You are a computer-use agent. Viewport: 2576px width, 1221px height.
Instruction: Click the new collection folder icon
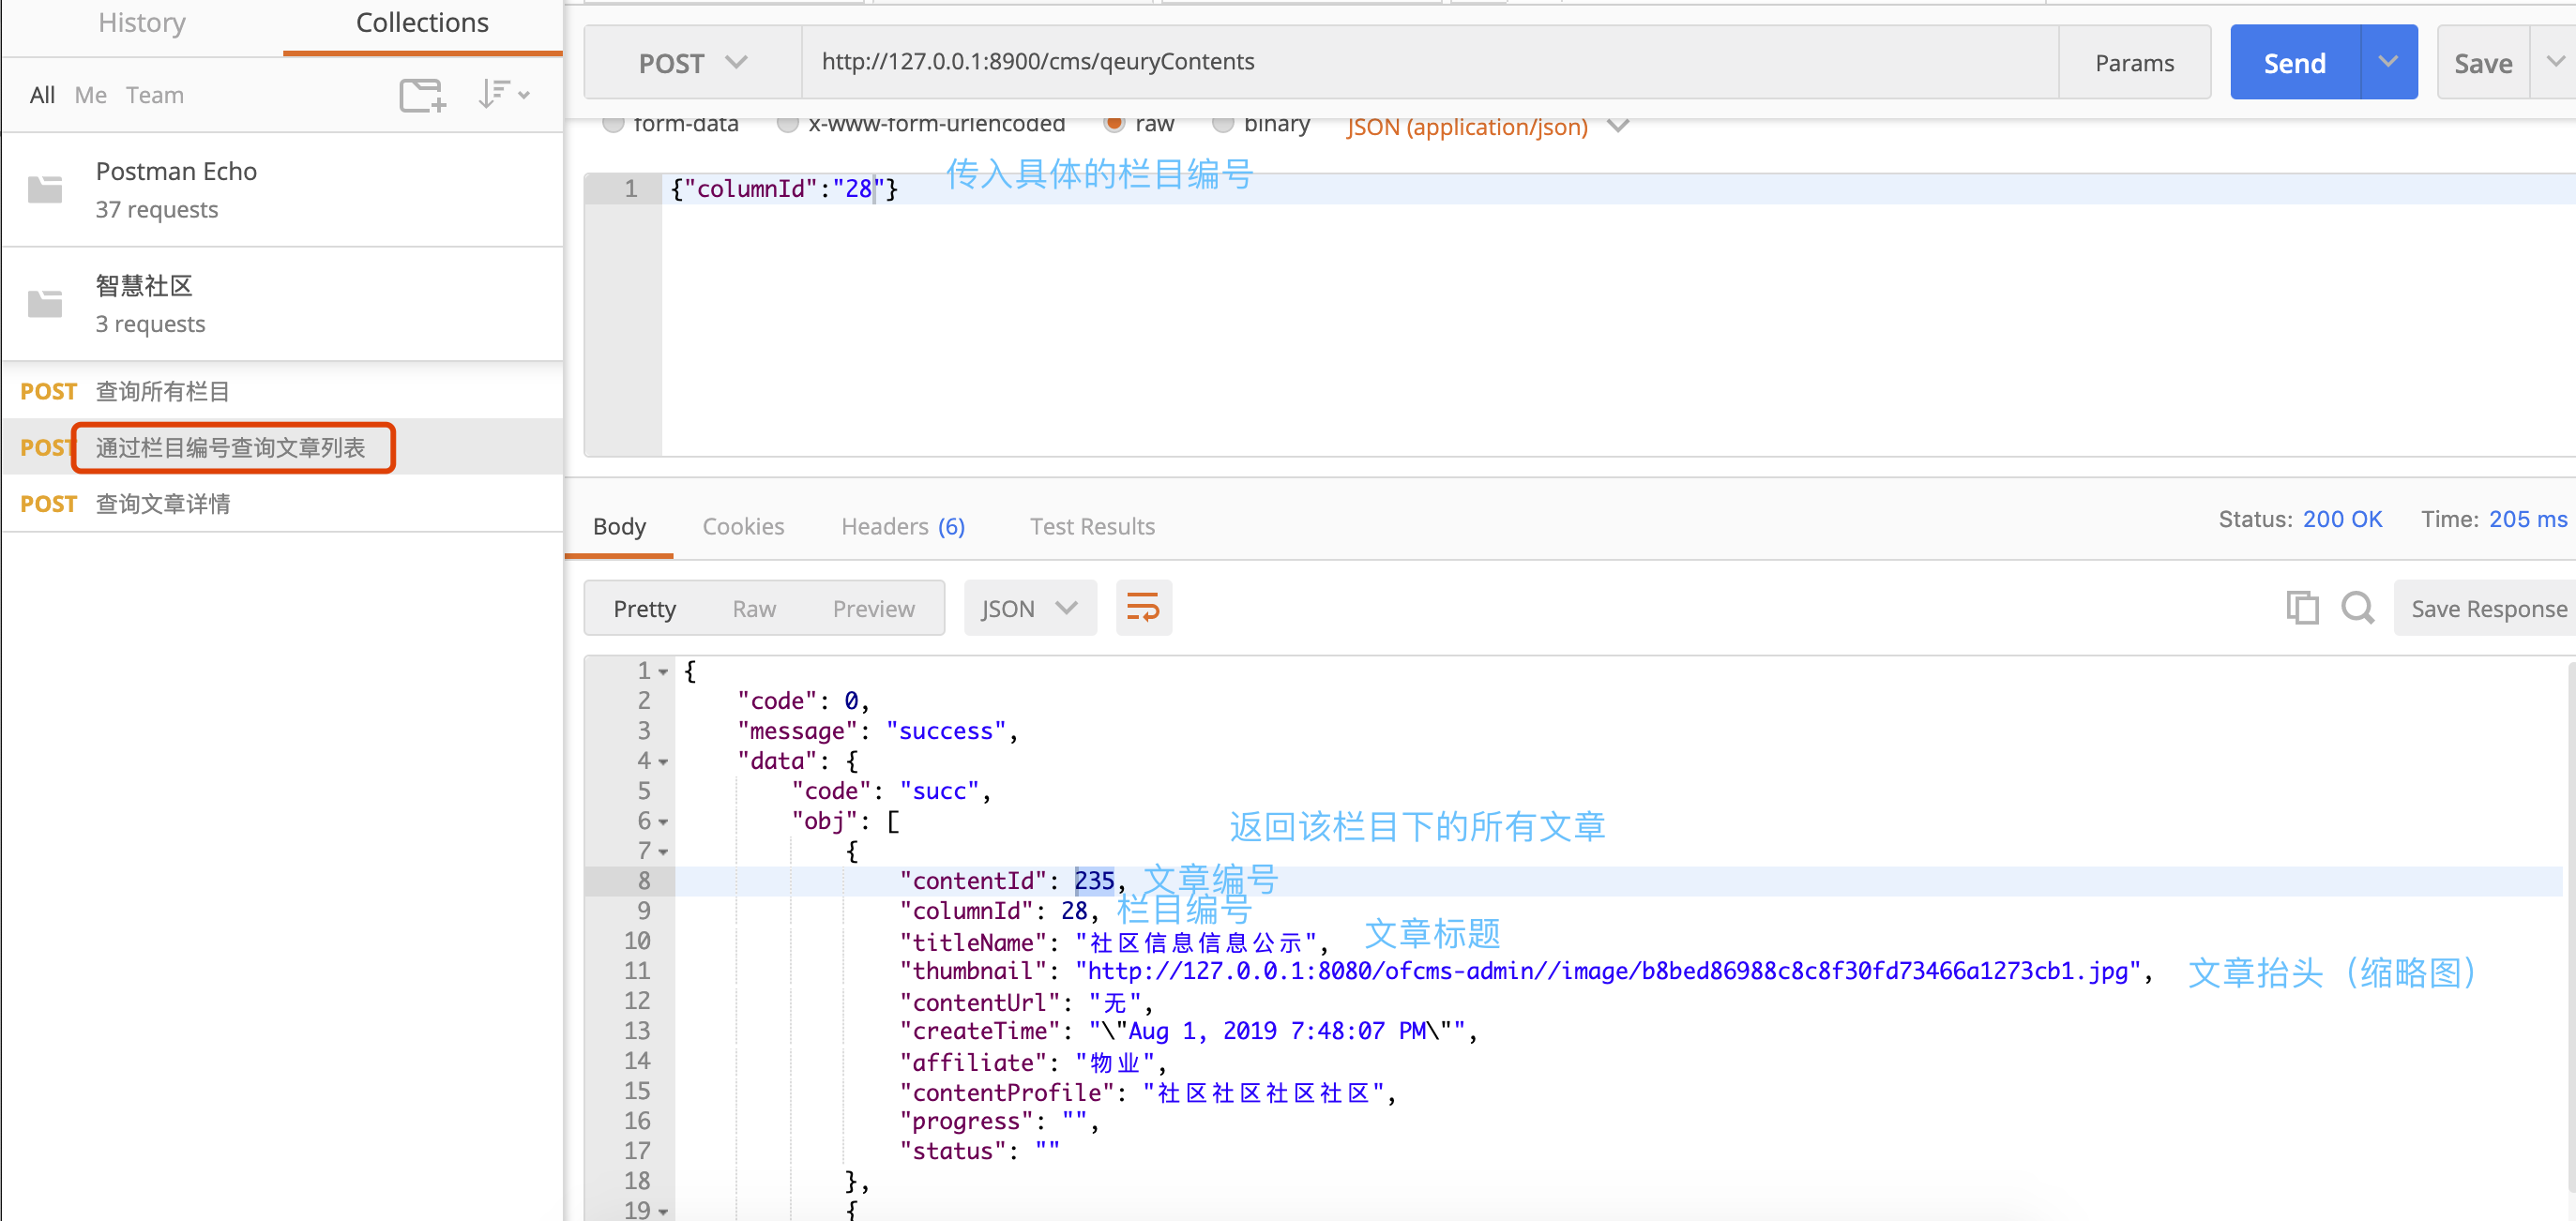click(x=421, y=95)
